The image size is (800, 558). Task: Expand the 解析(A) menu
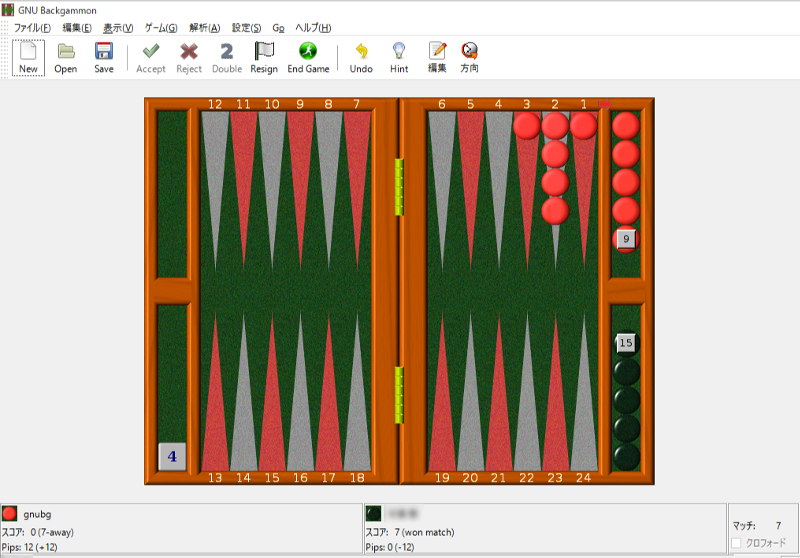pos(204,27)
